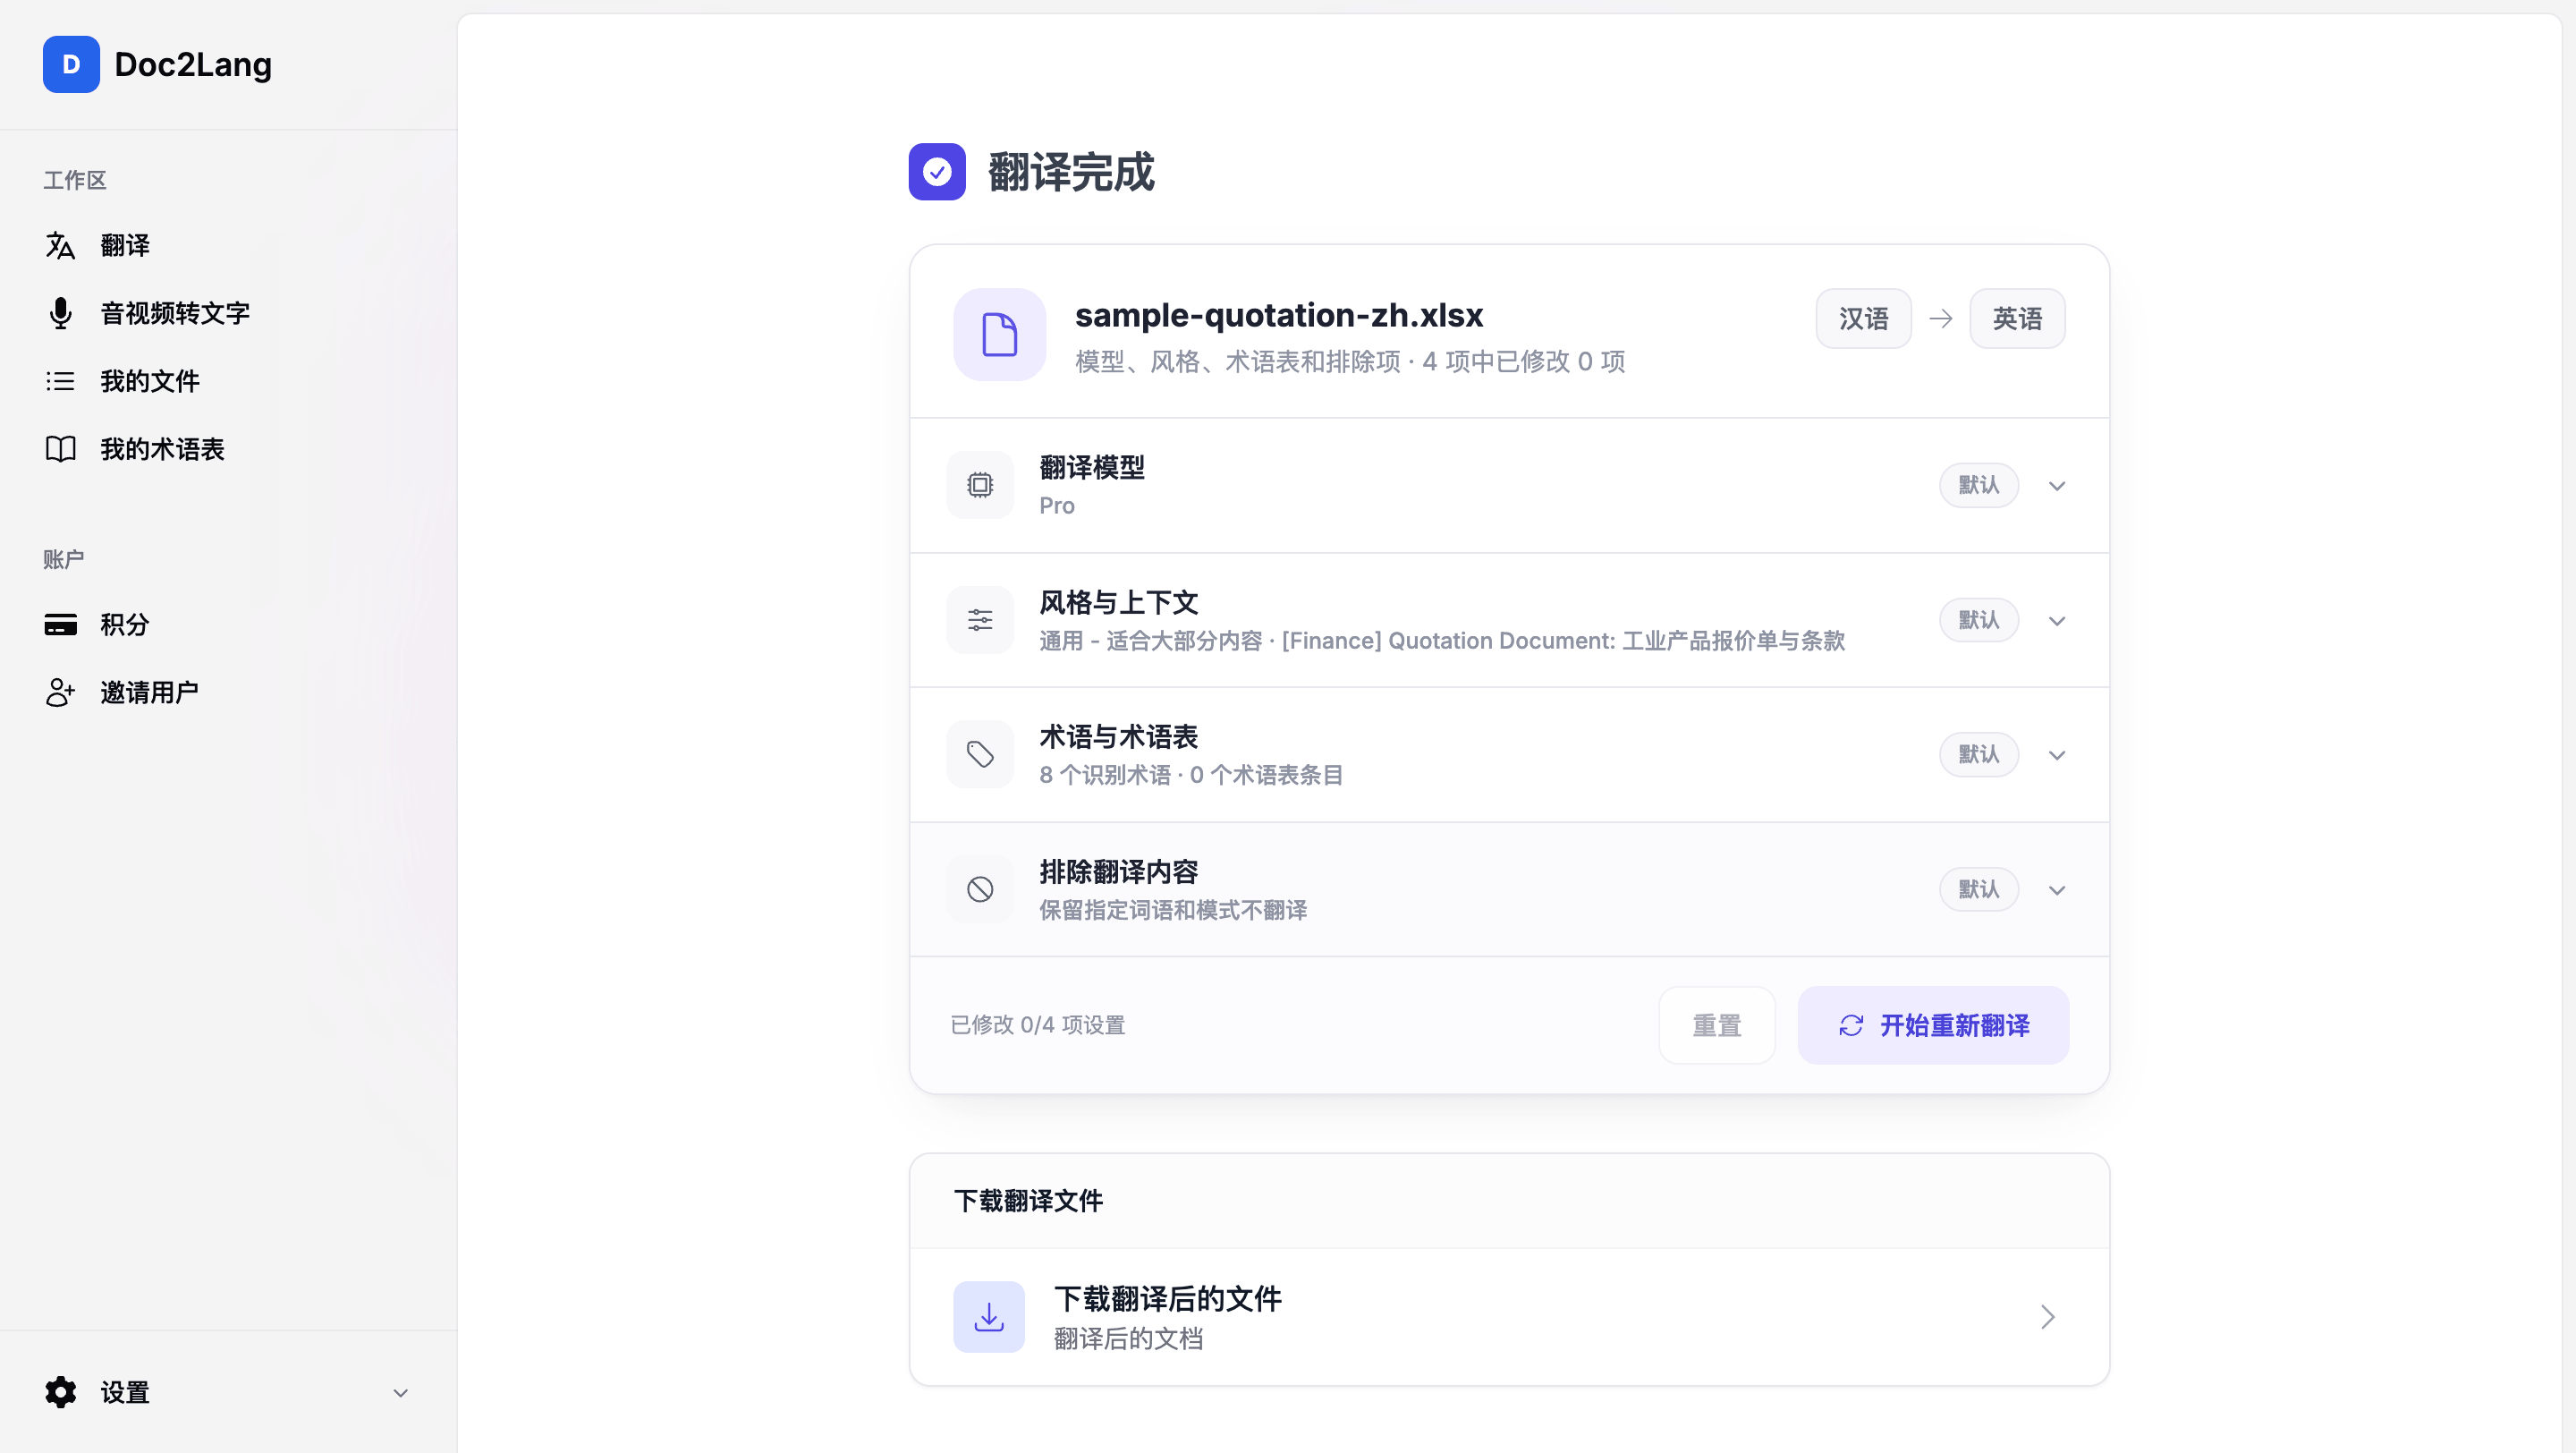Click the 已修改 0/4 项设置 status text
This screenshot has height=1453, width=2576.
pyautogui.click(x=1038, y=1025)
